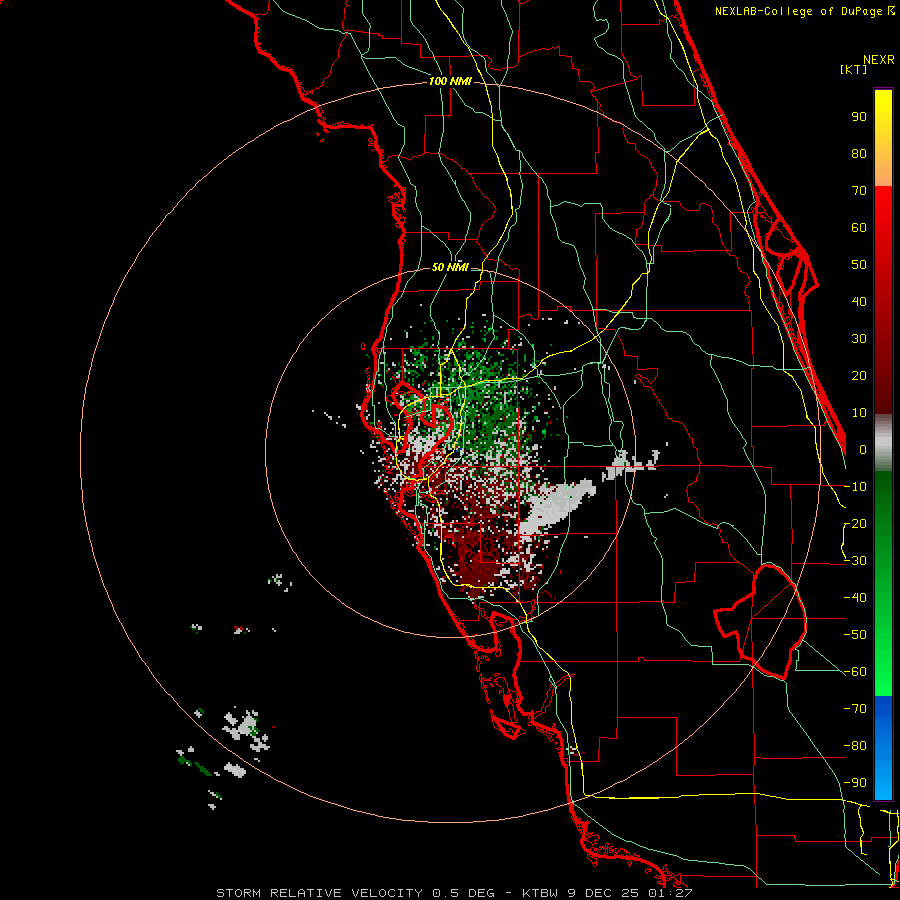Select the -90 value on the velocity scale
900x900 pixels.
(x=855, y=783)
